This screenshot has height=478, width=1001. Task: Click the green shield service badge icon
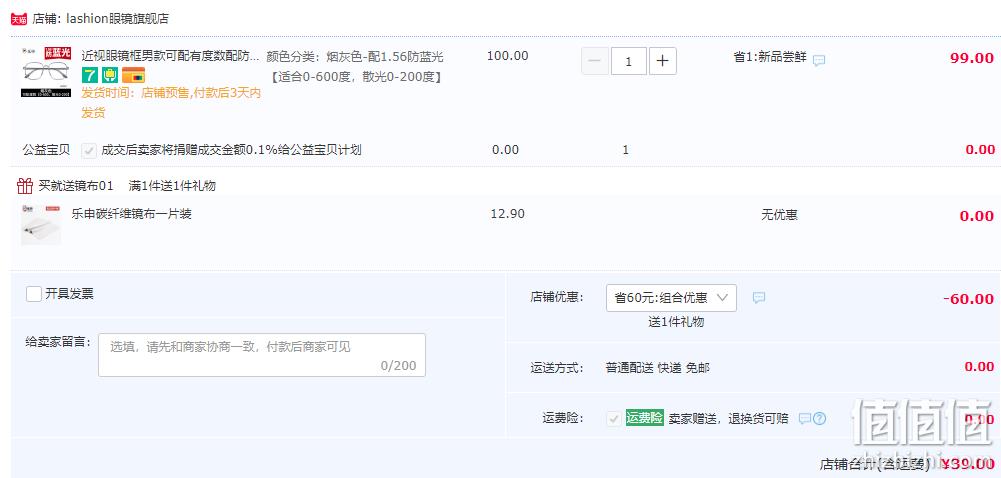point(109,75)
